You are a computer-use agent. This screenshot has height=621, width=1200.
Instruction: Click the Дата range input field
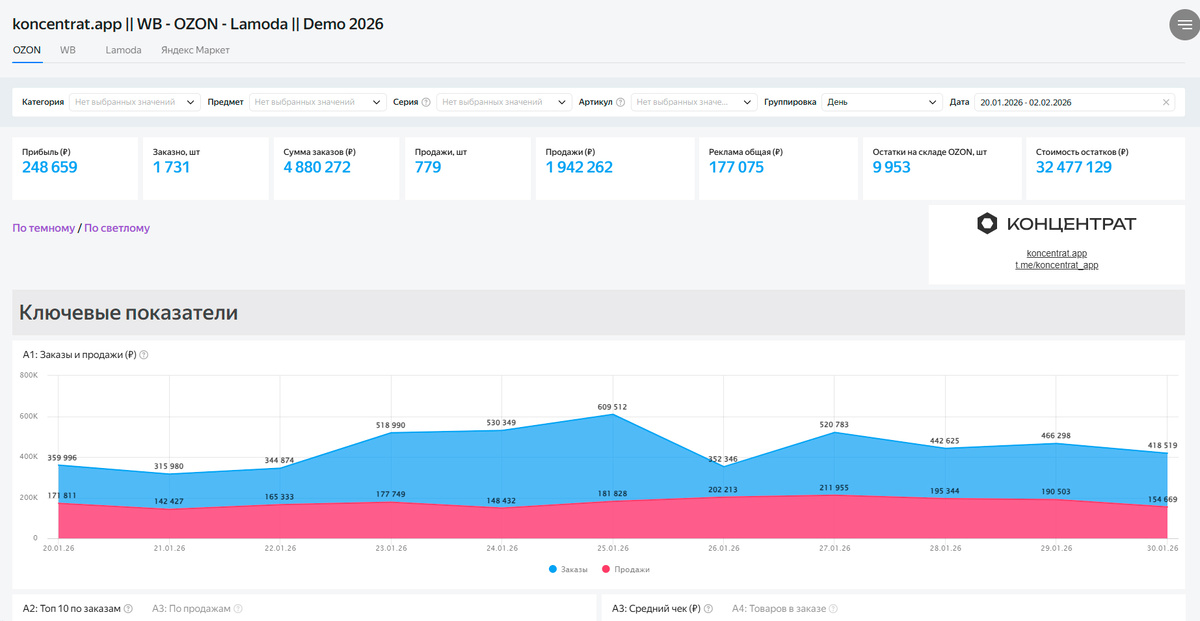click(x=1076, y=102)
